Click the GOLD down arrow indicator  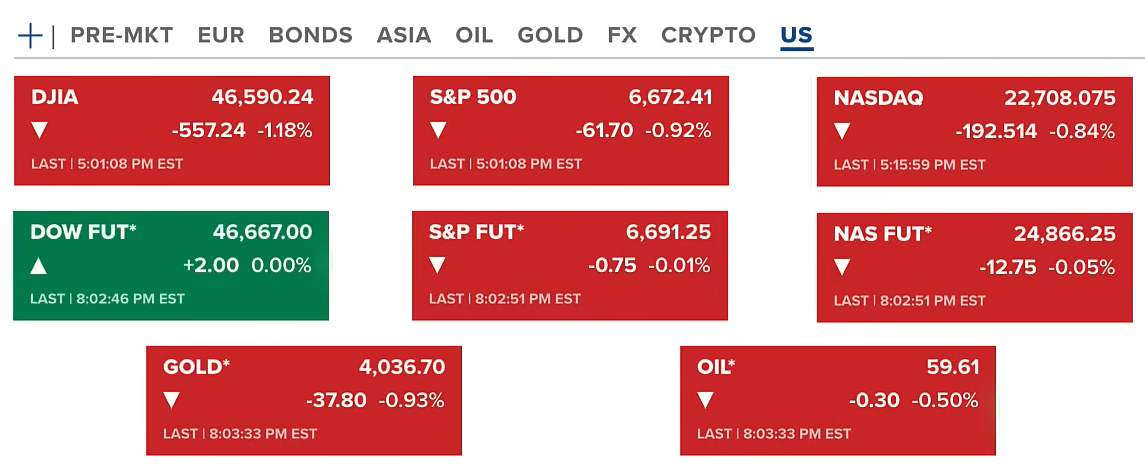[172, 401]
